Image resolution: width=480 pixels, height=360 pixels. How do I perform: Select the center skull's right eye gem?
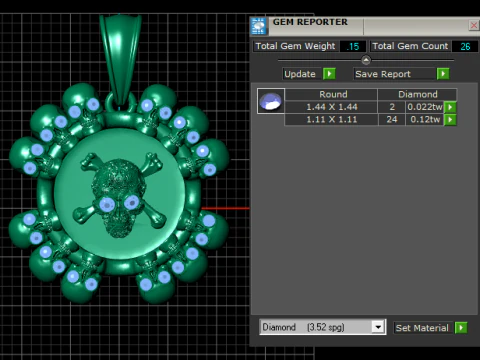(x=132, y=202)
